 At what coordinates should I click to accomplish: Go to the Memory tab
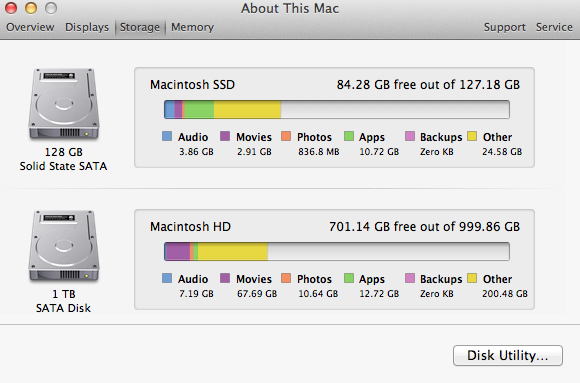pyautogui.click(x=192, y=27)
